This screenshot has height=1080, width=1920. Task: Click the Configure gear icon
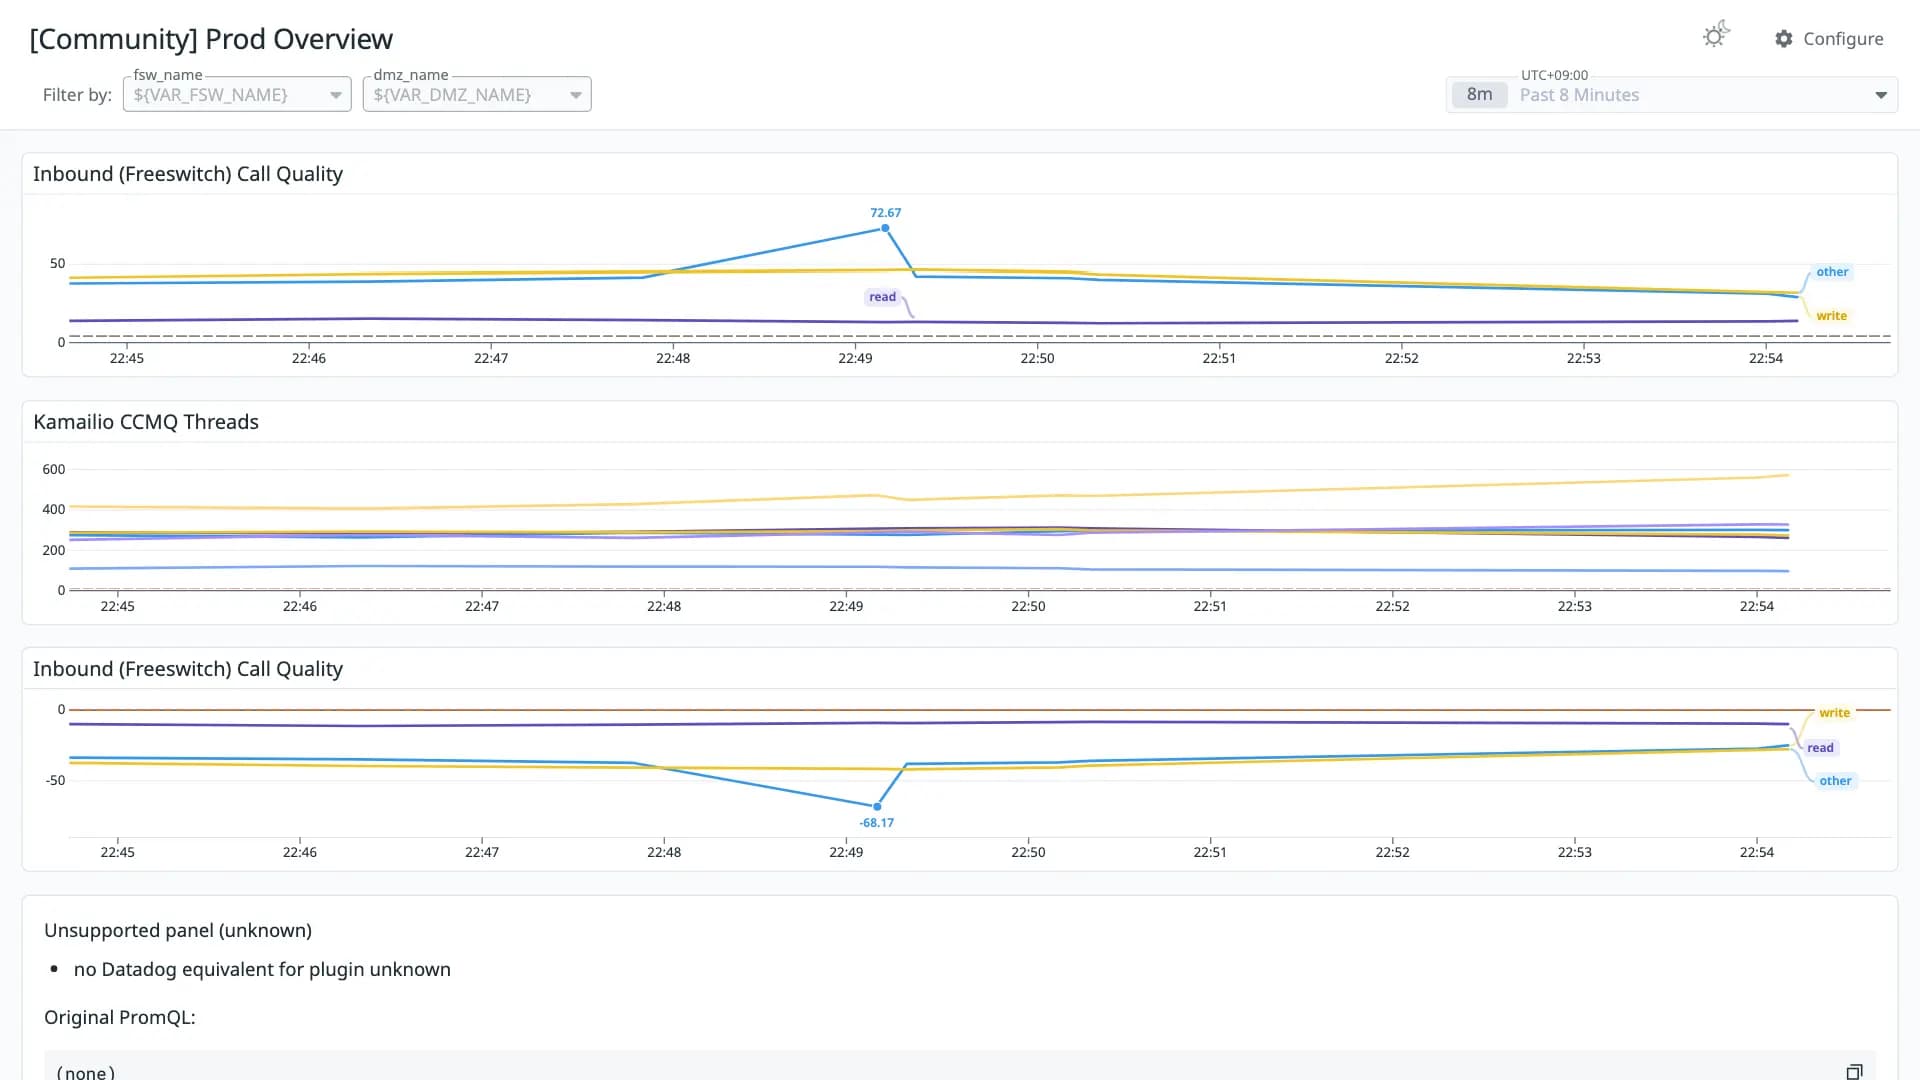point(1784,39)
